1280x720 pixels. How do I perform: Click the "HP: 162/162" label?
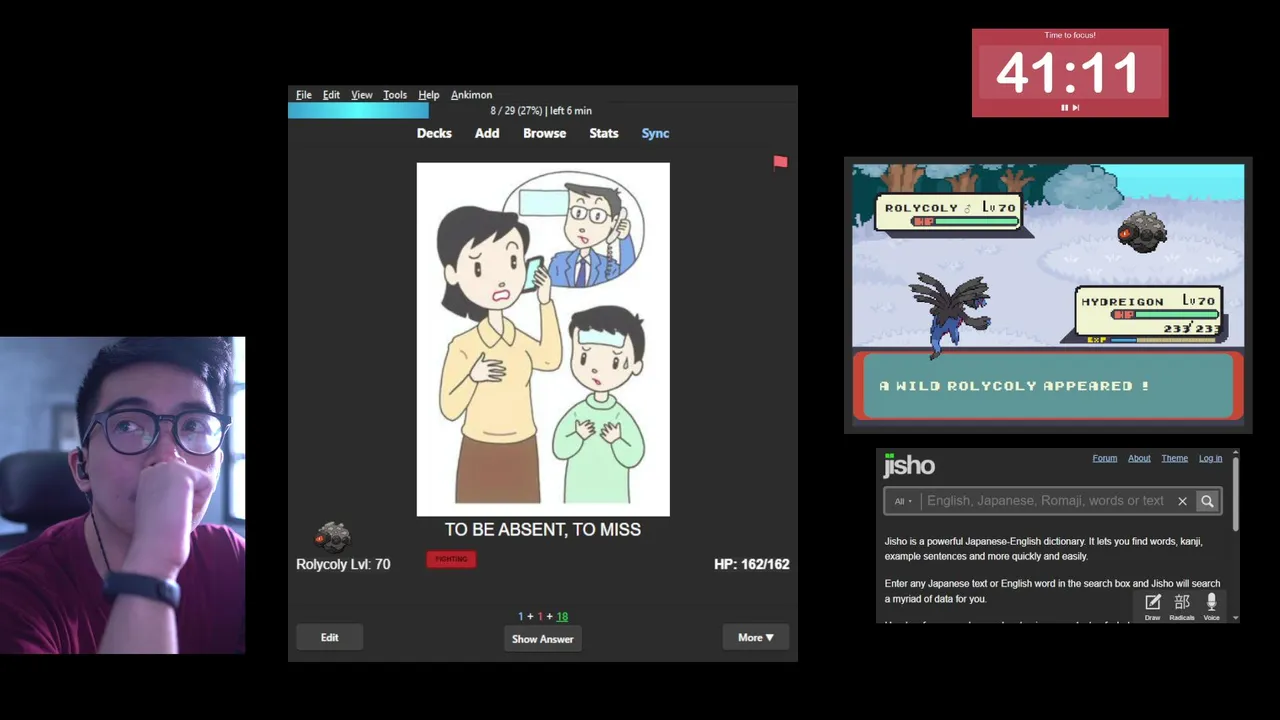tap(752, 564)
